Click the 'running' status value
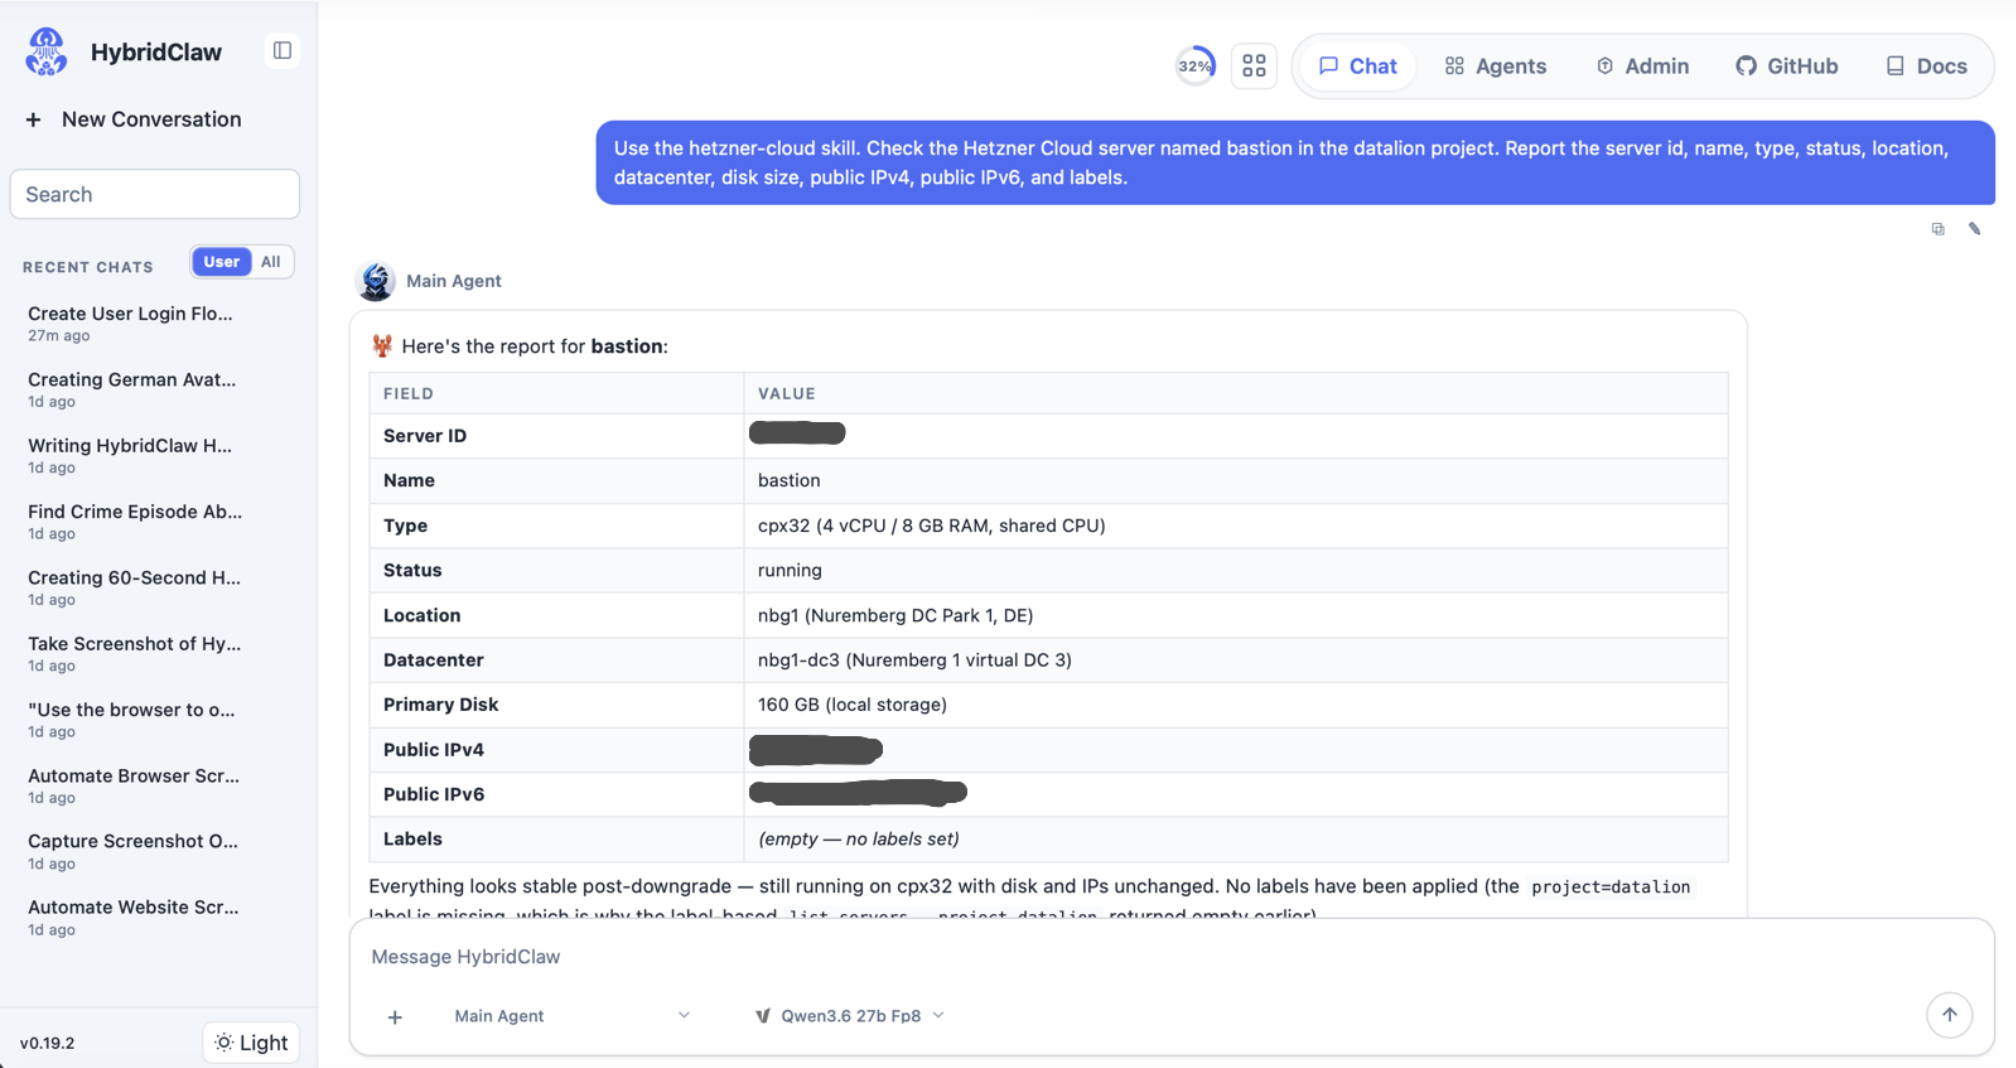The width and height of the screenshot is (2016, 1068). pyautogui.click(x=789, y=570)
